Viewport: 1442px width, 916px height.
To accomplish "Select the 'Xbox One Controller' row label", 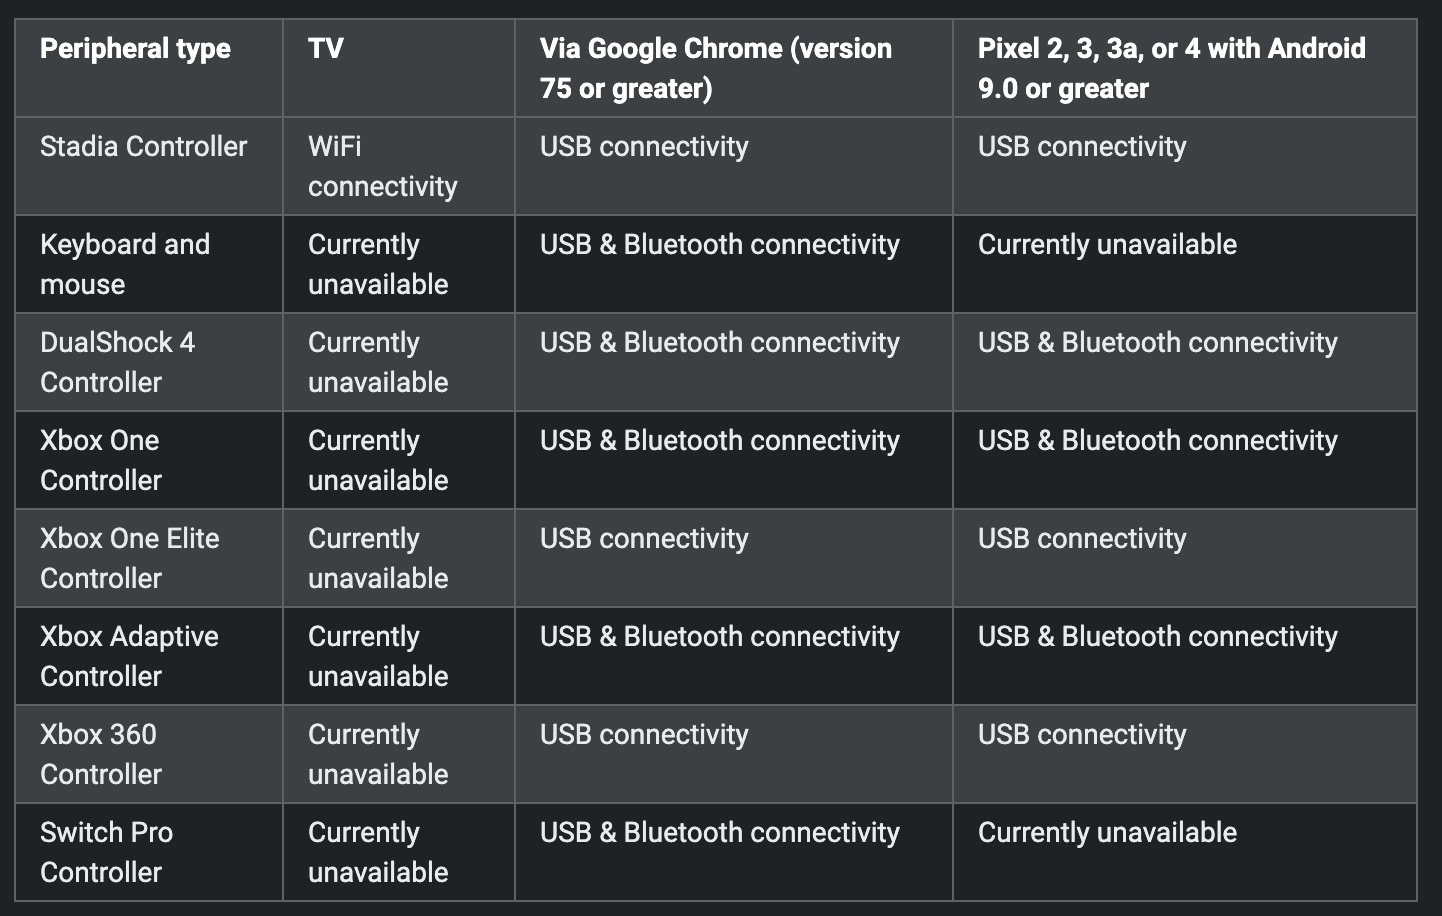I will (x=101, y=460).
